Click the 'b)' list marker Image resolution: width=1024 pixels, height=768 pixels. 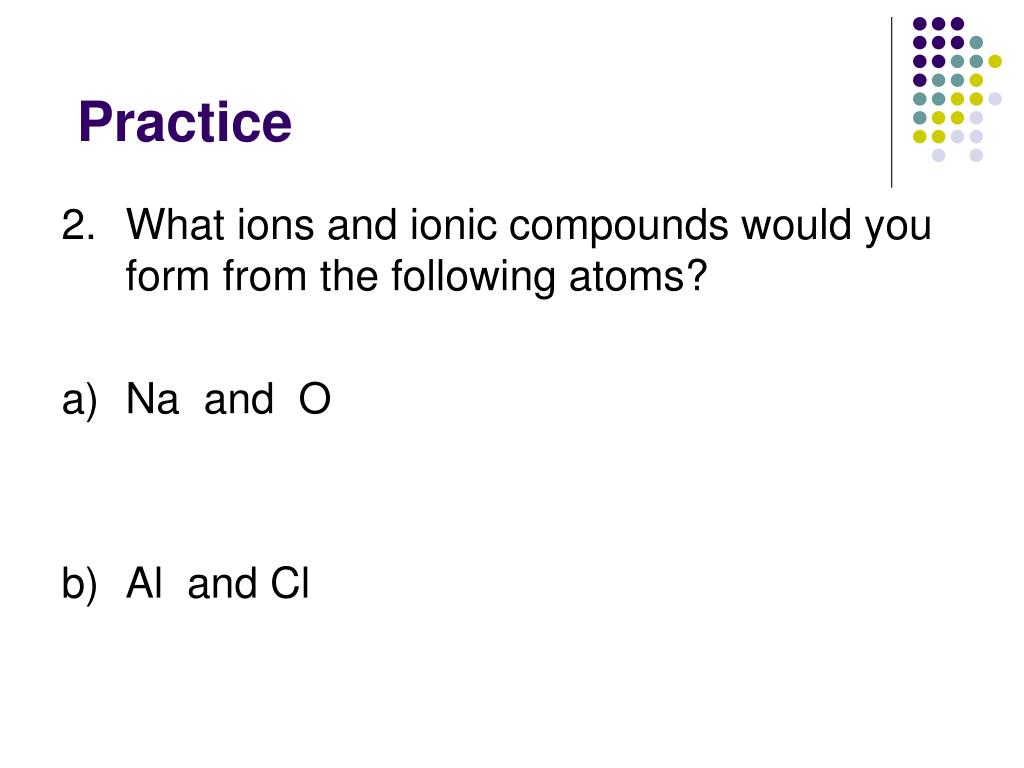pyautogui.click(x=79, y=583)
